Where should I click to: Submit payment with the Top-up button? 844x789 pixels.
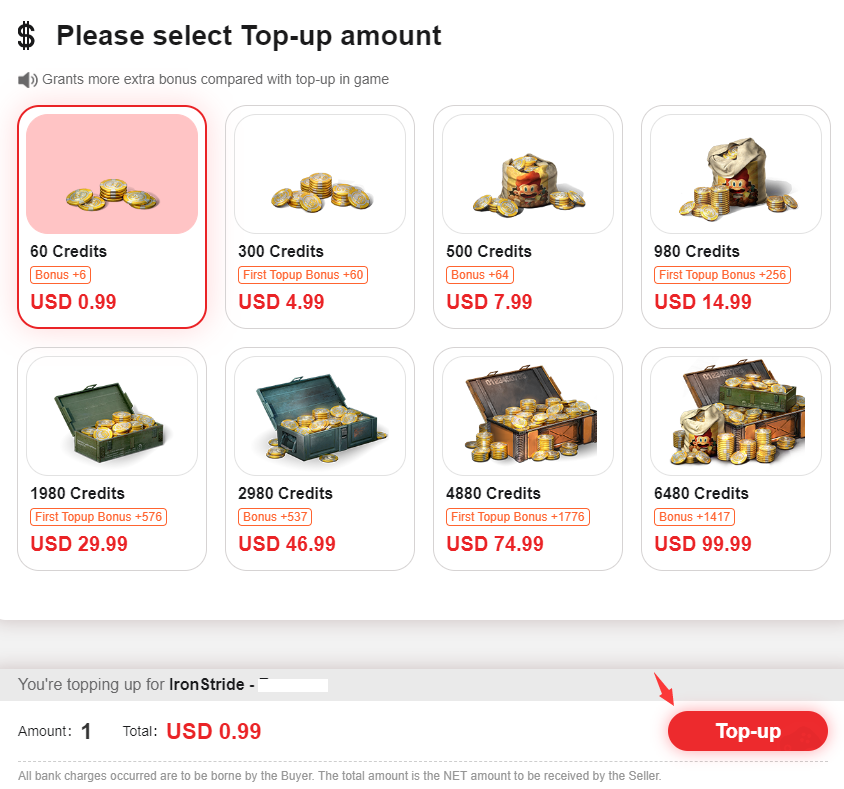(x=748, y=731)
